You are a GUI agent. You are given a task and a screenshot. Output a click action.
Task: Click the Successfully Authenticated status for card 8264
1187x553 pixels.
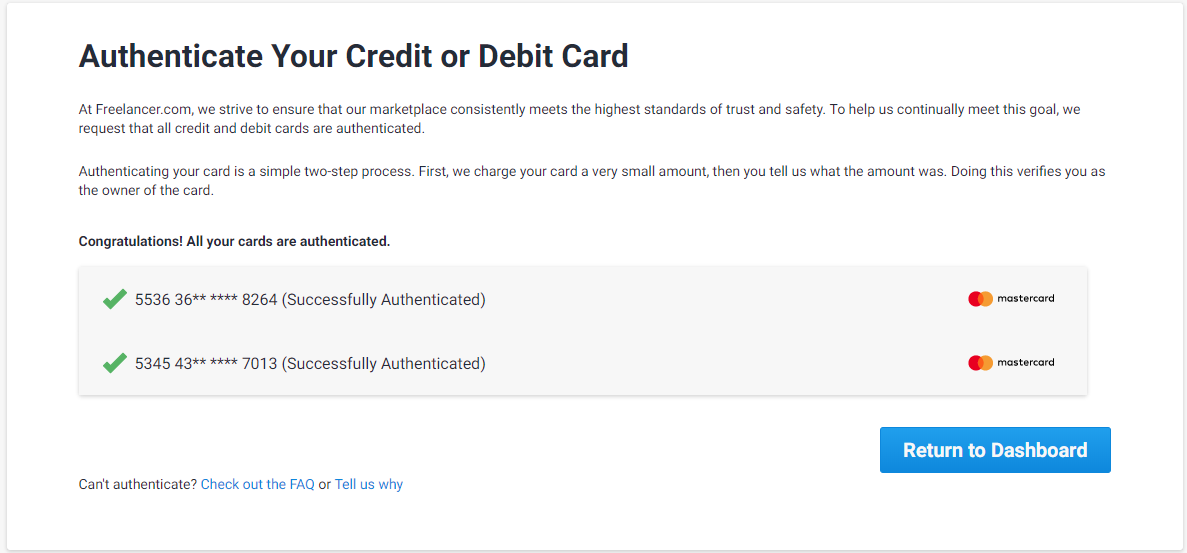coord(384,300)
